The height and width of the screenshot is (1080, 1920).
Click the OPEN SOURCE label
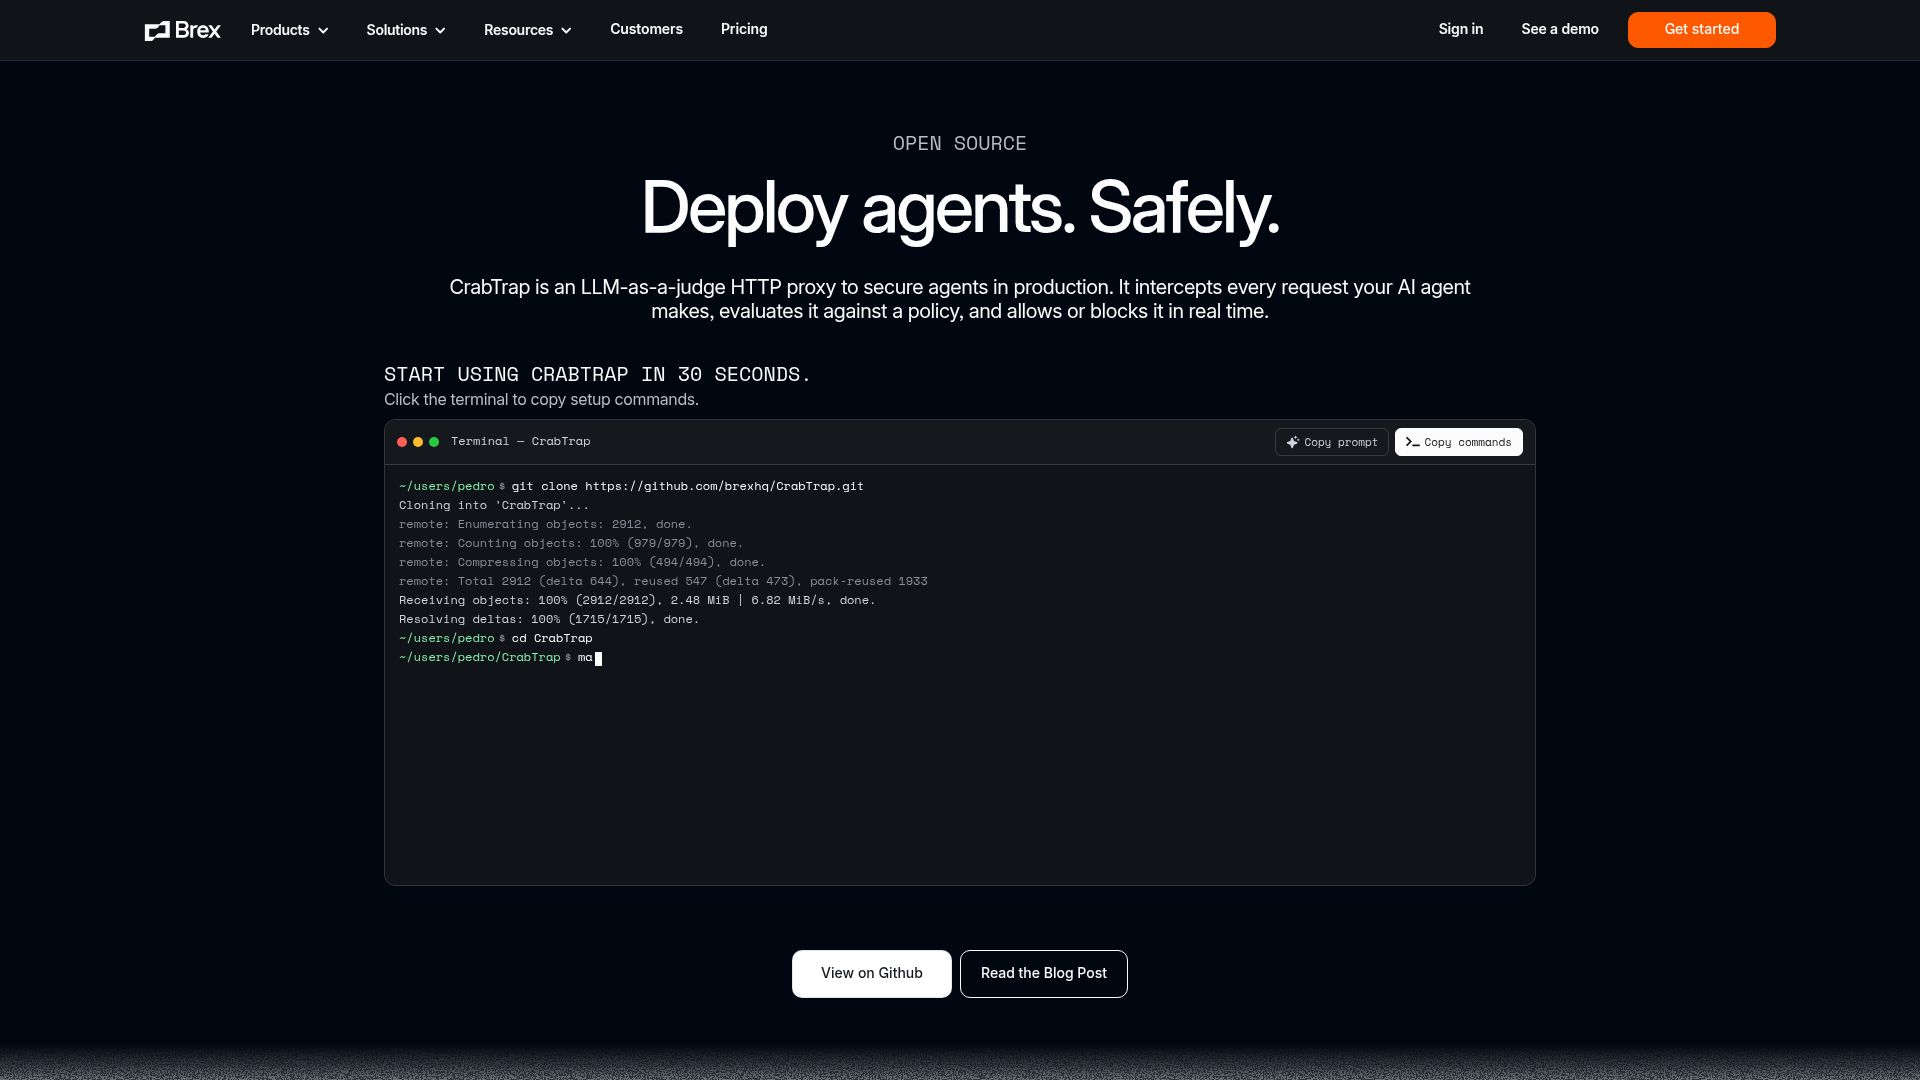pos(960,143)
